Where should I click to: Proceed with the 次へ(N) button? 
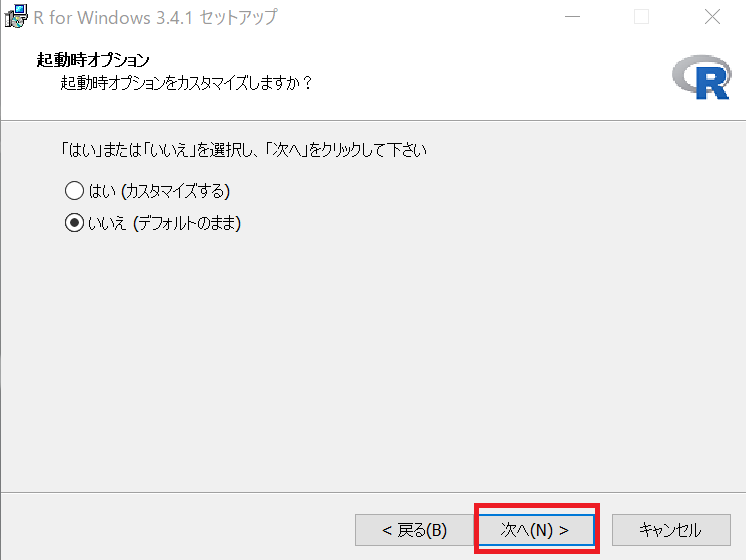536,530
